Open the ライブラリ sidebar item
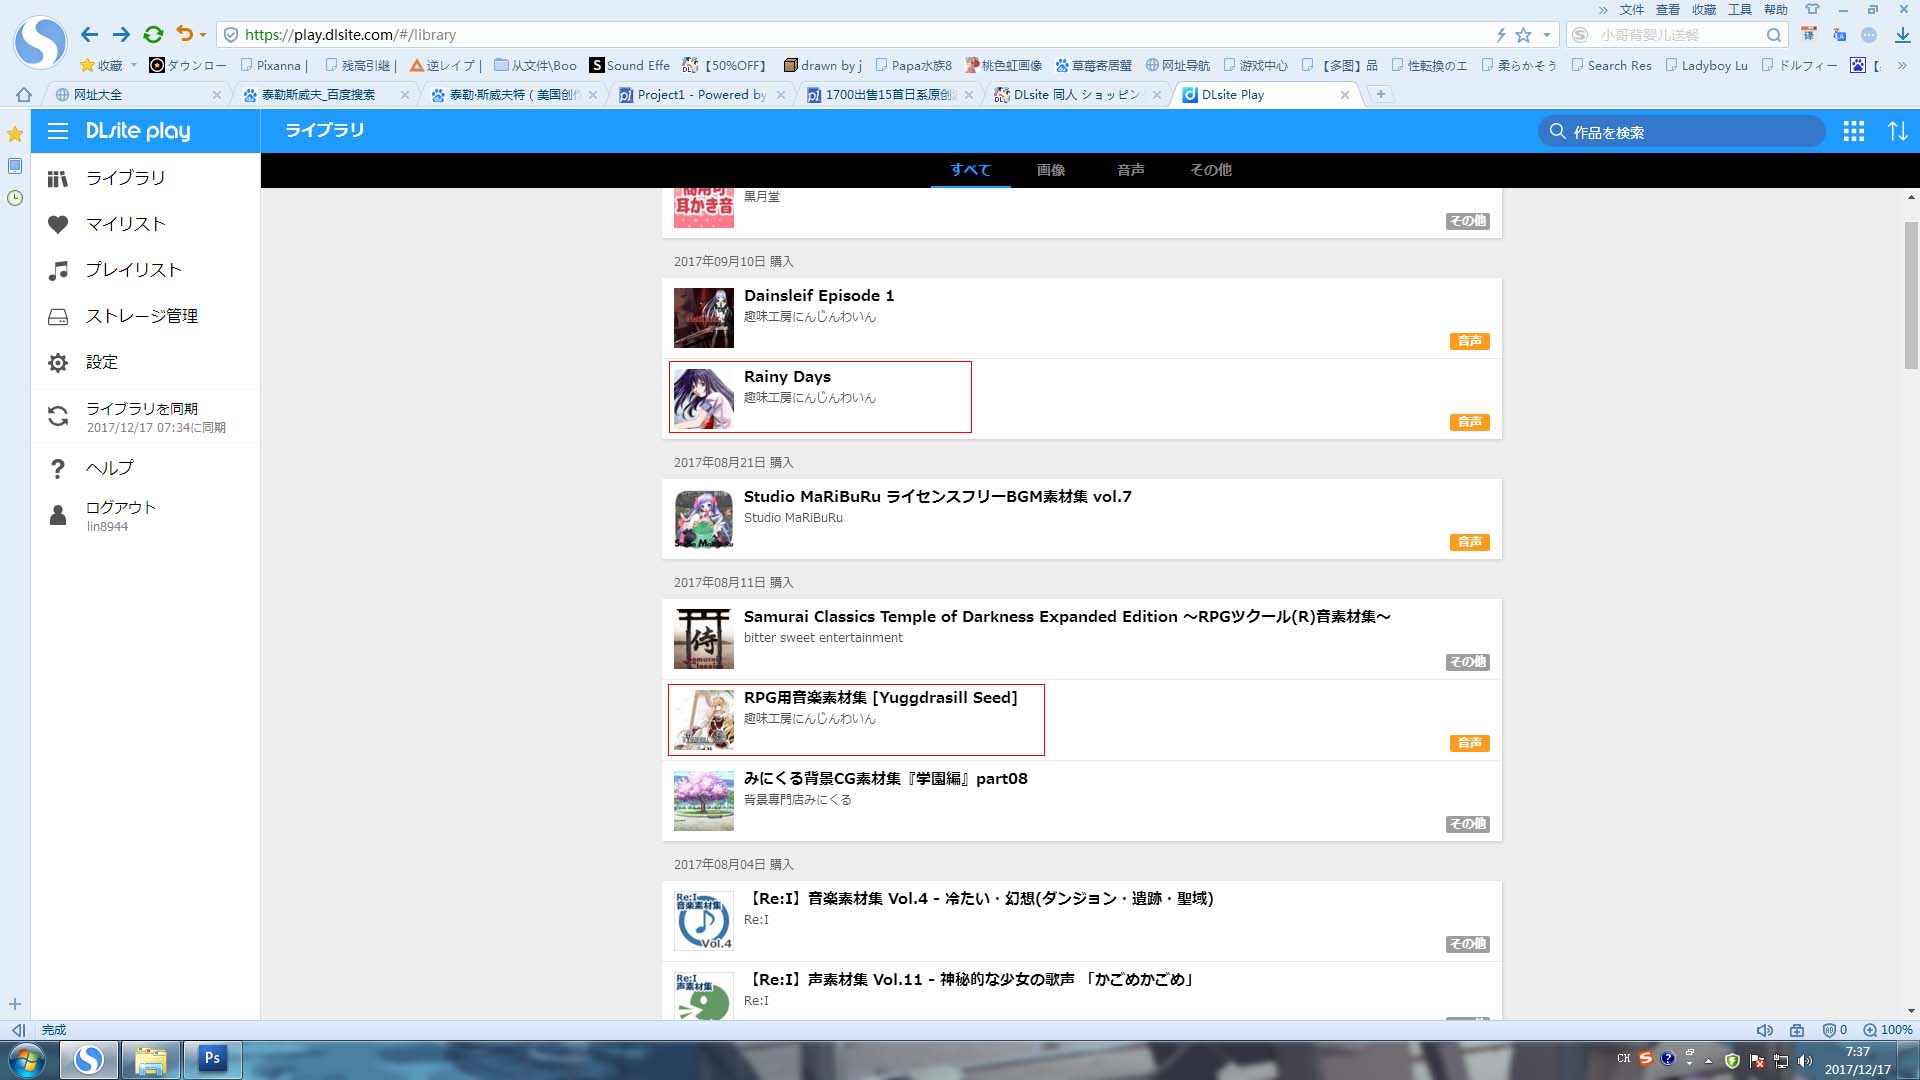 (x=145, y=178)
